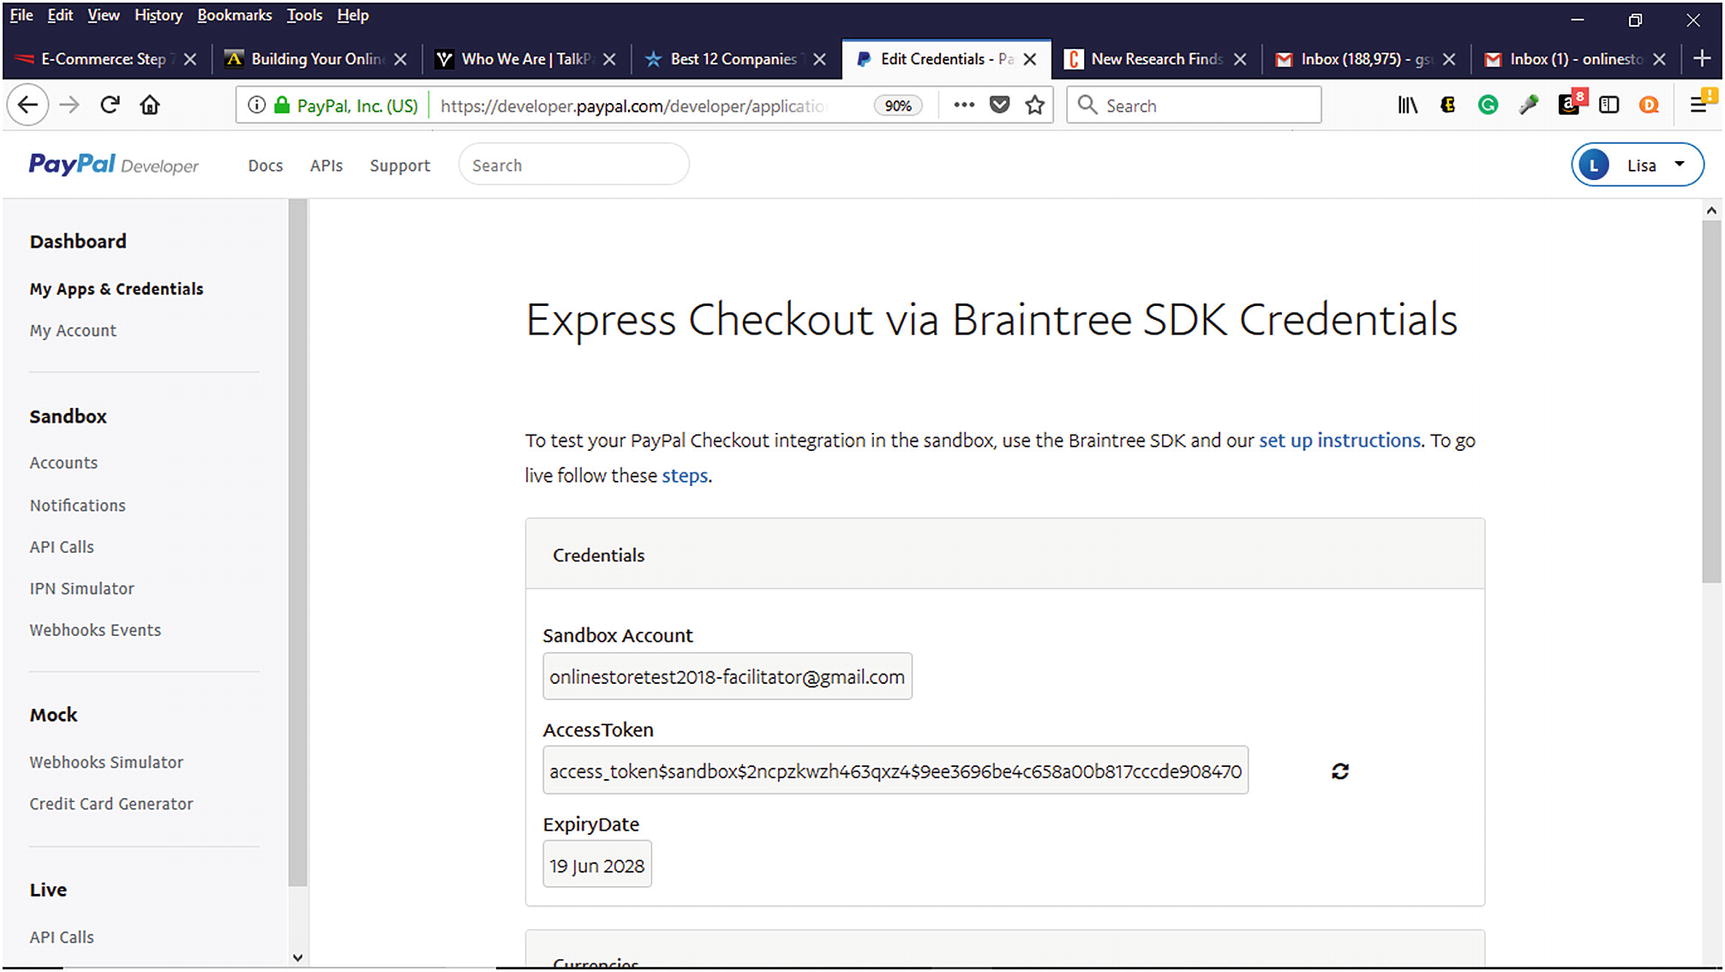
Task: Open the Help menu
Action: (353, 15)
